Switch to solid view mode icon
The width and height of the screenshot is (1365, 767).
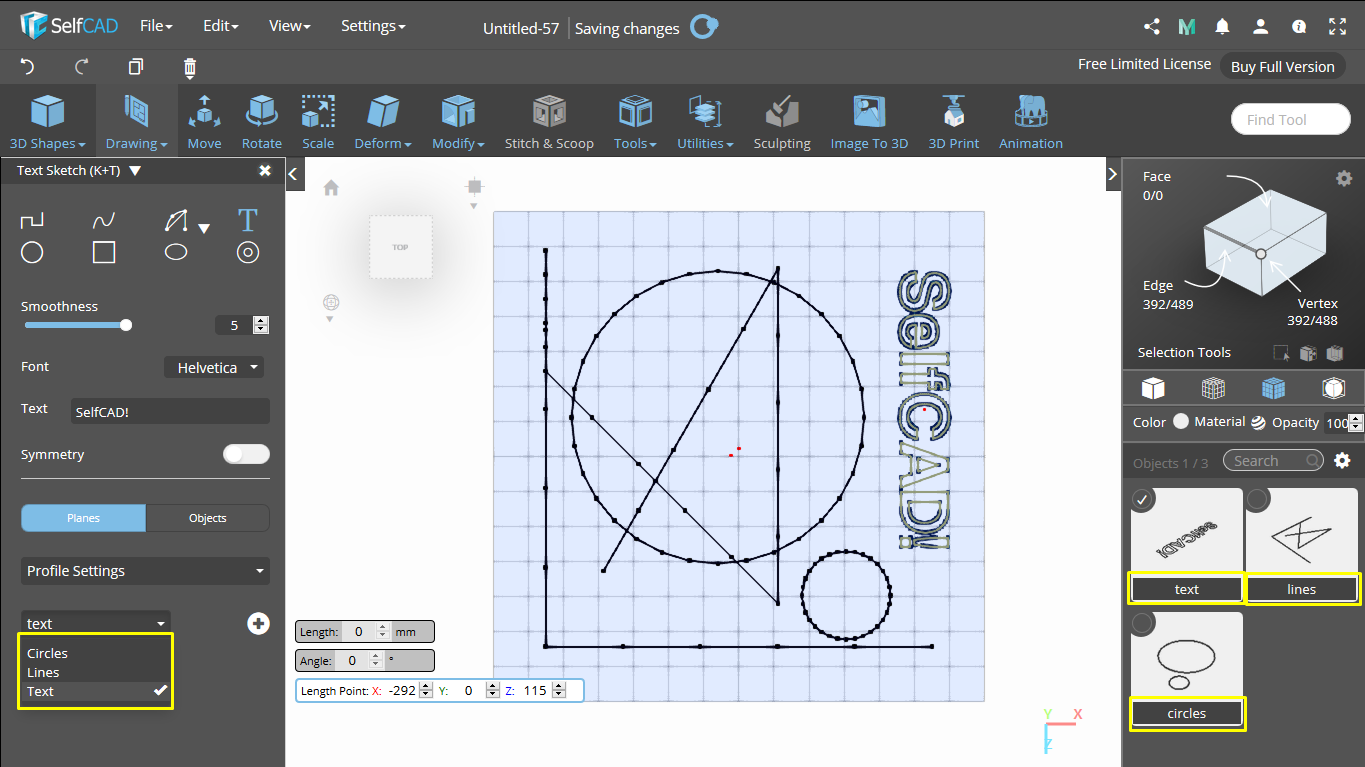(1153, 388)
